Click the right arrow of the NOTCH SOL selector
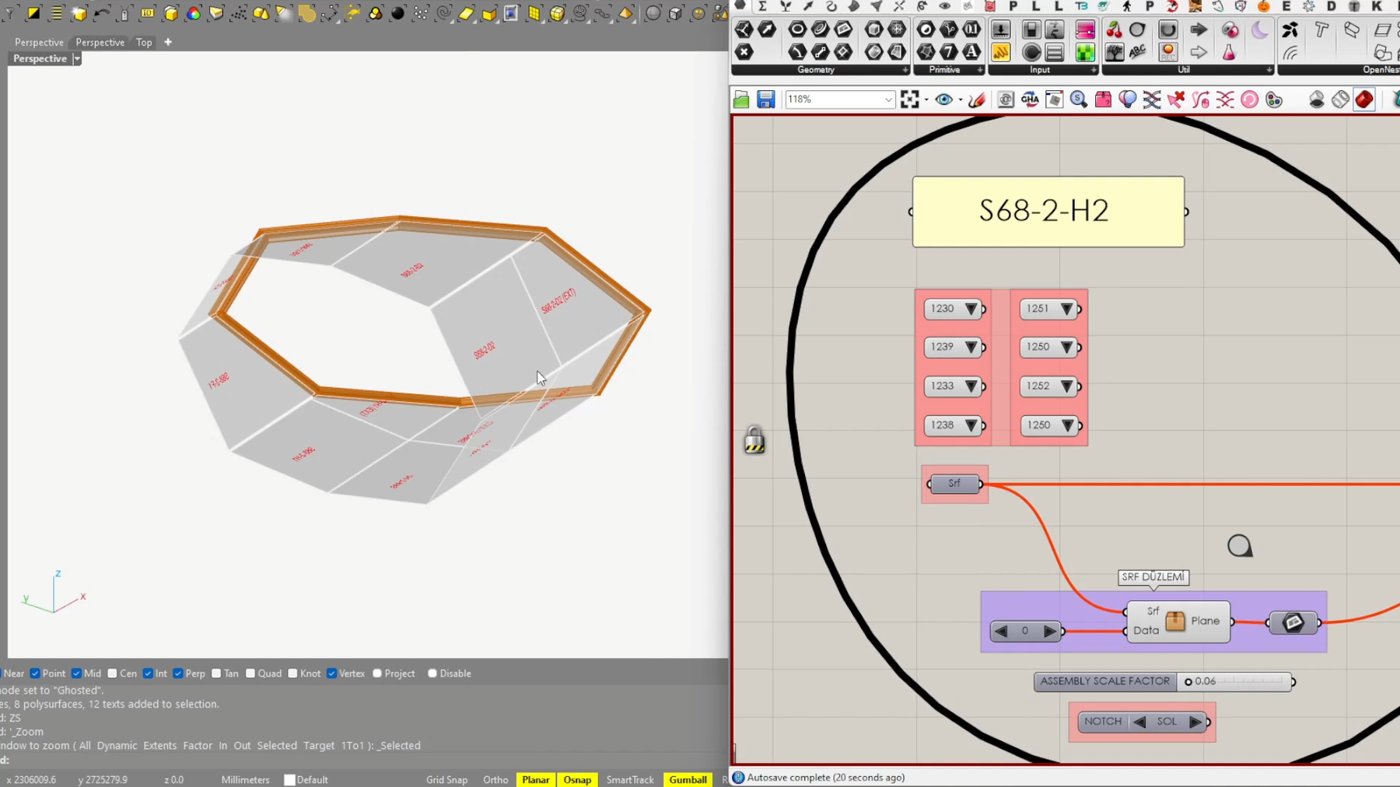The image size is (1400, 787). point(1195,722)
